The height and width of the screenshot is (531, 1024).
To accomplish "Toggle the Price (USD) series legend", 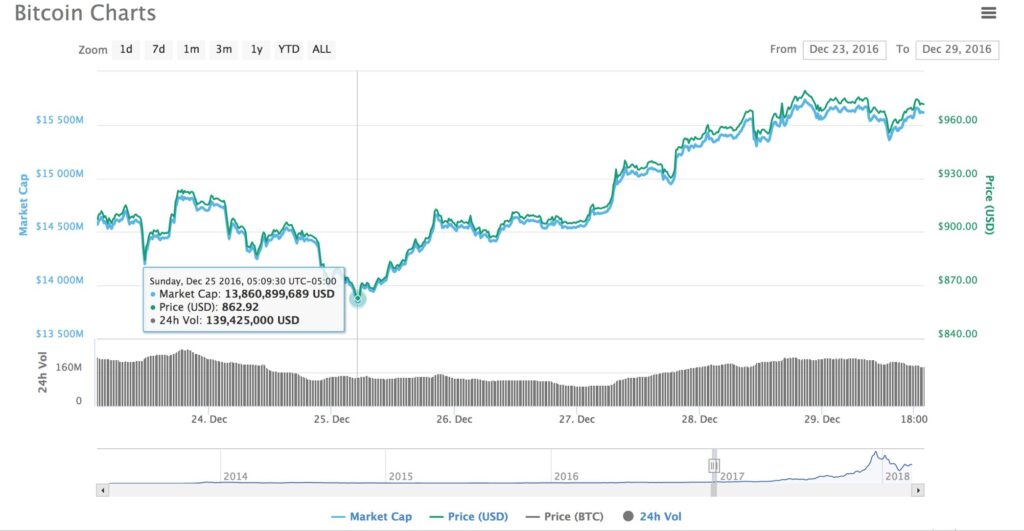I will [x=469, y=517].
